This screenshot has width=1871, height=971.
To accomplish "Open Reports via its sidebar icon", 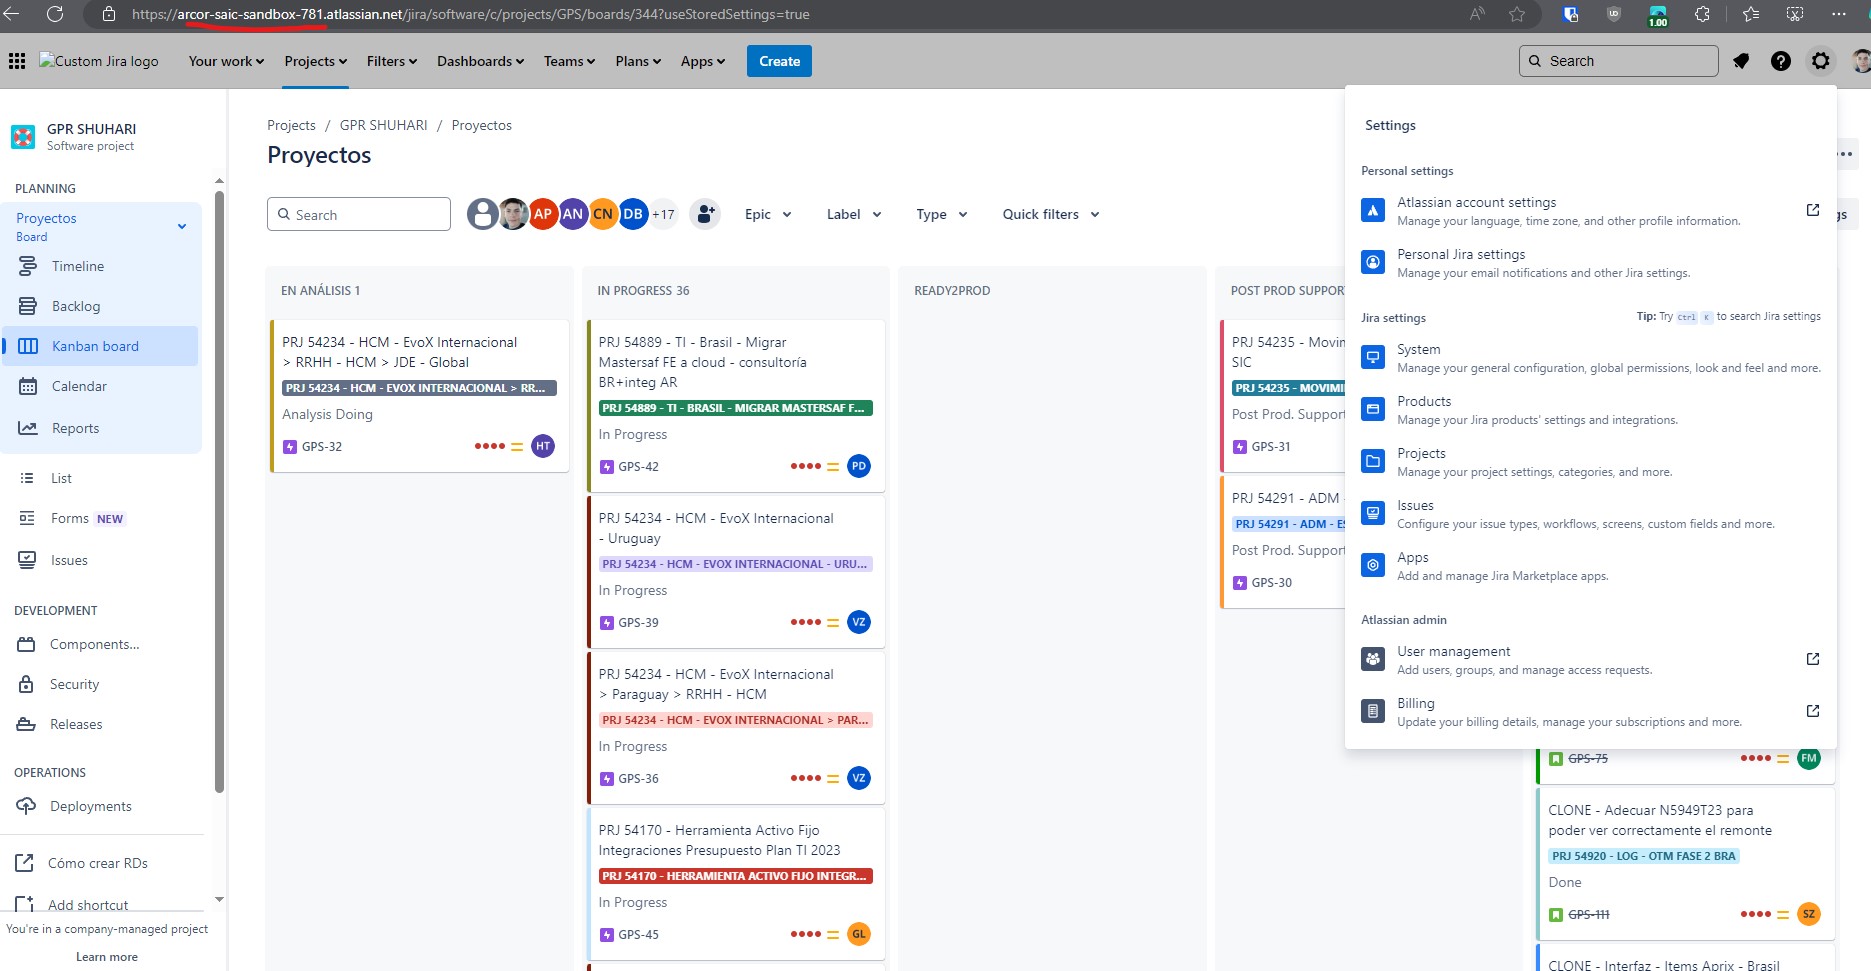I will 28,427.
